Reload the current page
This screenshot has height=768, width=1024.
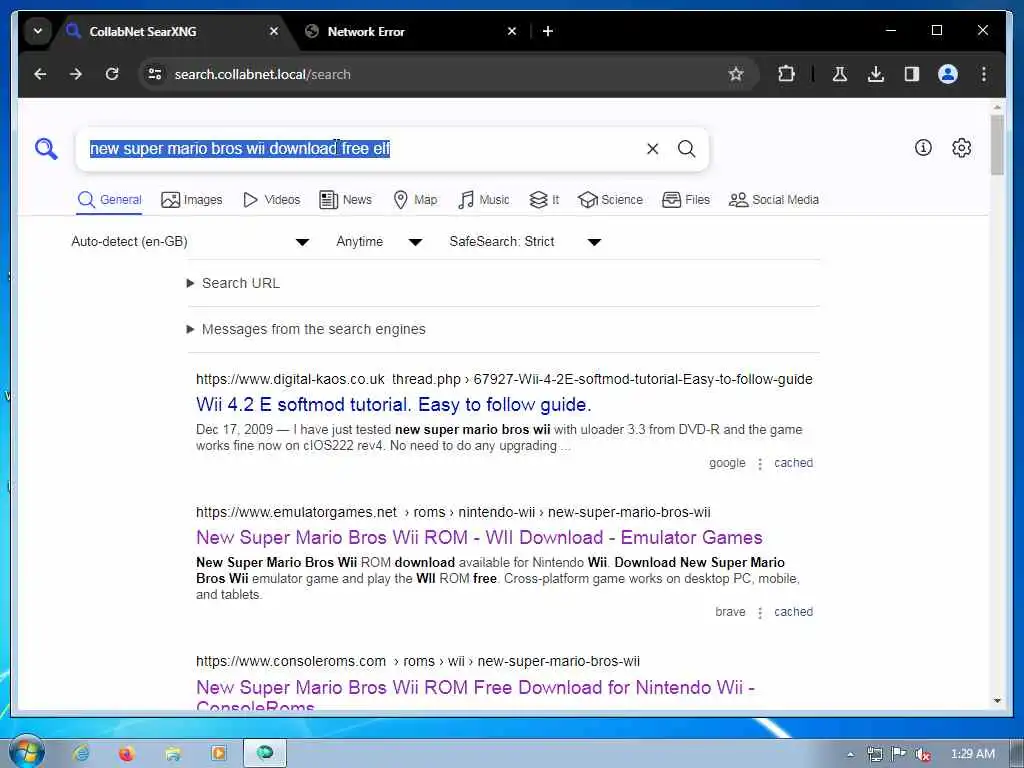click(x=112, y=74)
